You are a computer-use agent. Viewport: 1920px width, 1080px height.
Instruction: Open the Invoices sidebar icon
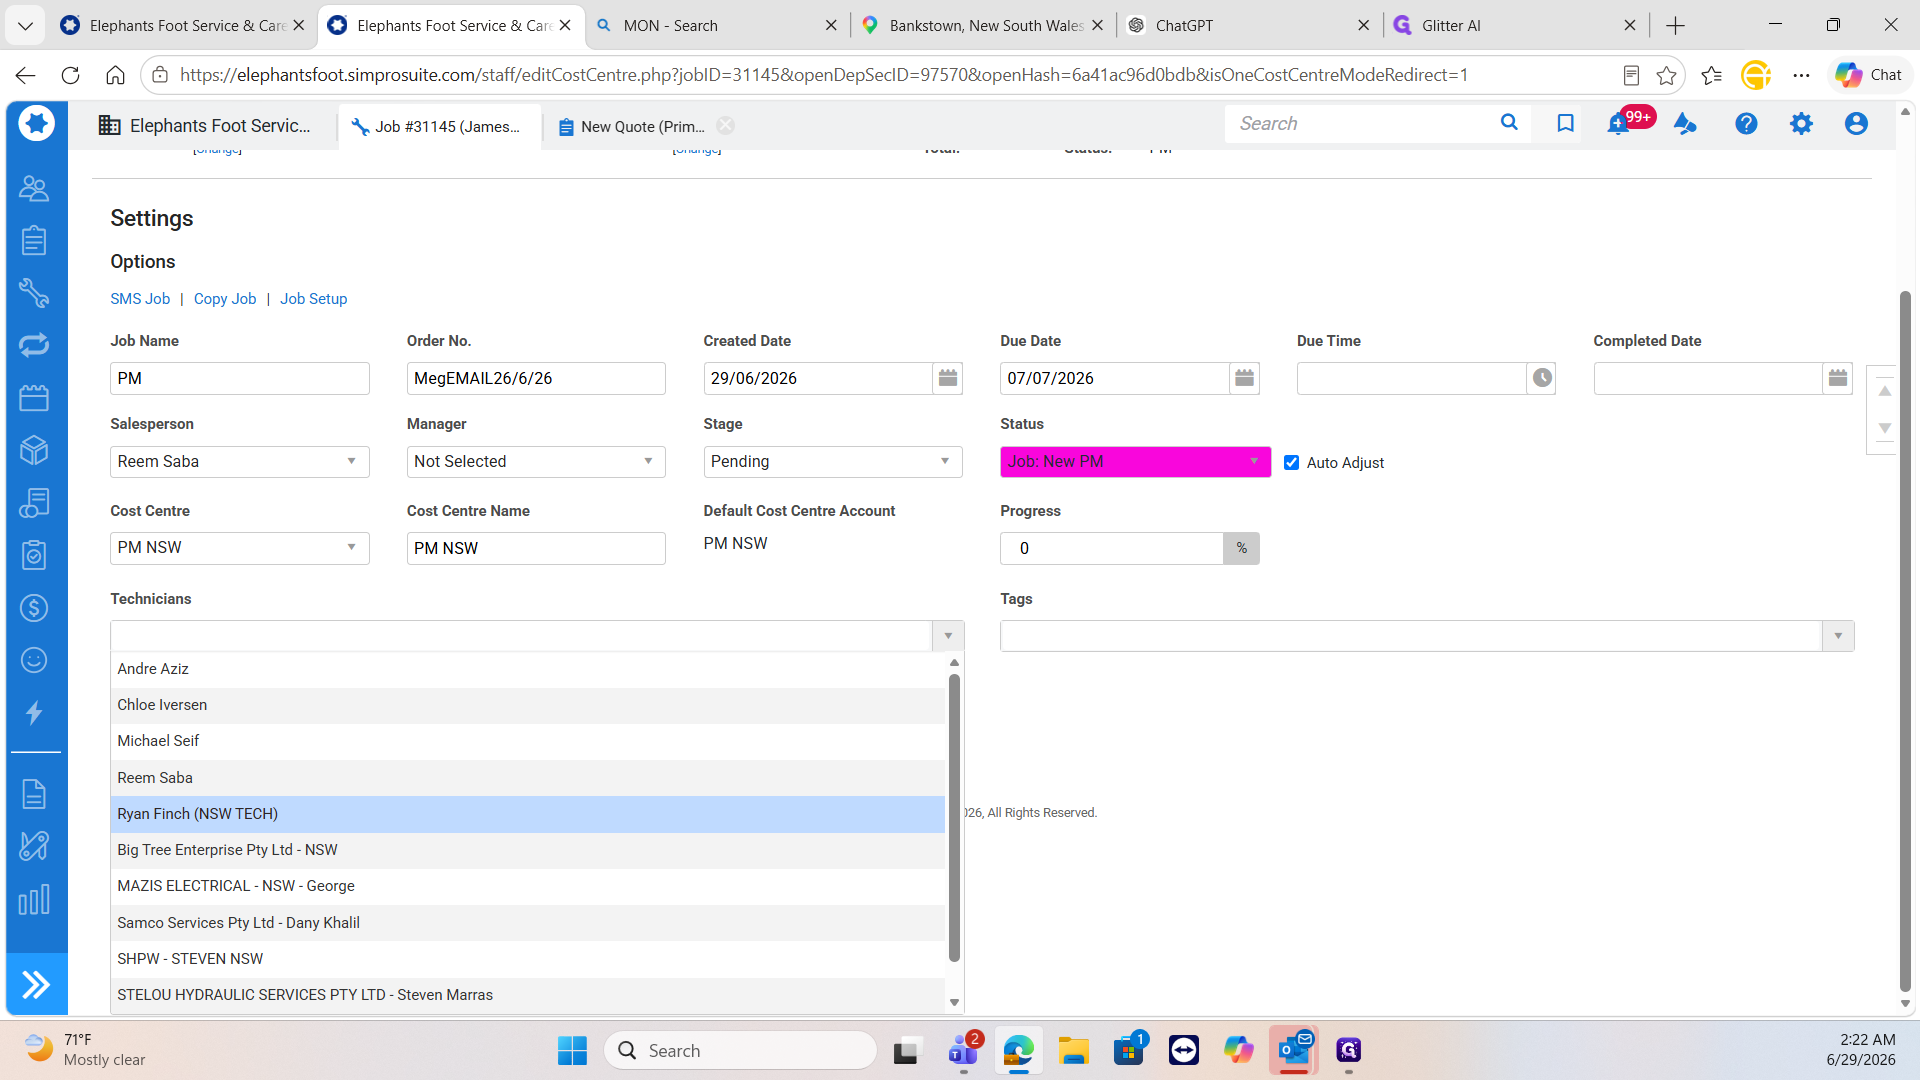[x=34, y=503]
